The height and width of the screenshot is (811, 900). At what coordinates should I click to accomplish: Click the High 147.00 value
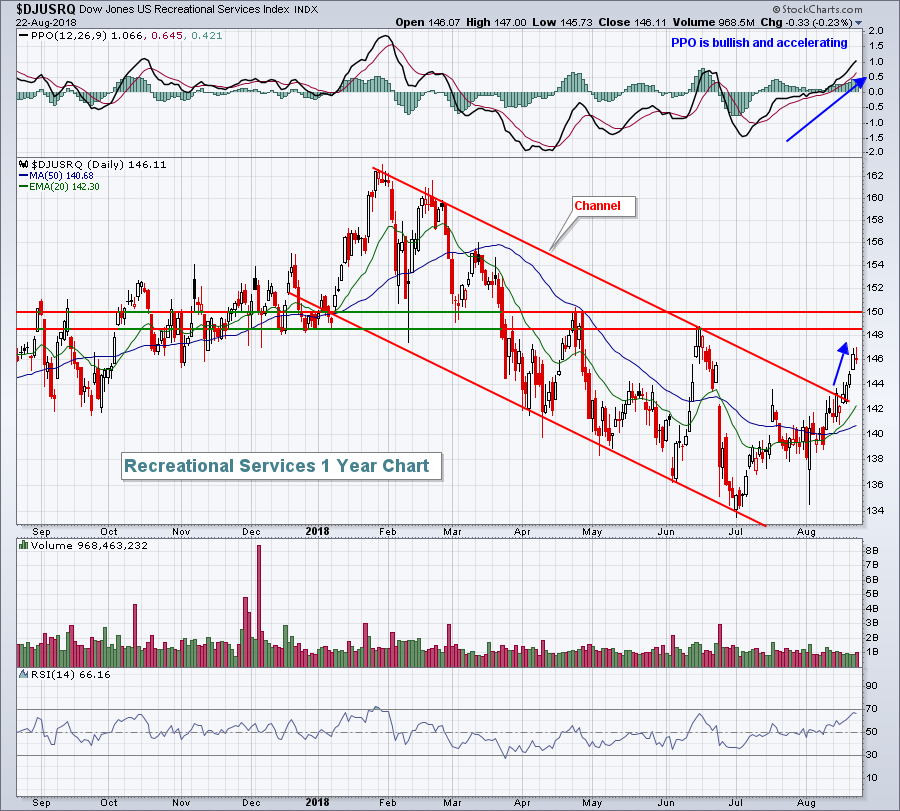[x=496, y=22]
